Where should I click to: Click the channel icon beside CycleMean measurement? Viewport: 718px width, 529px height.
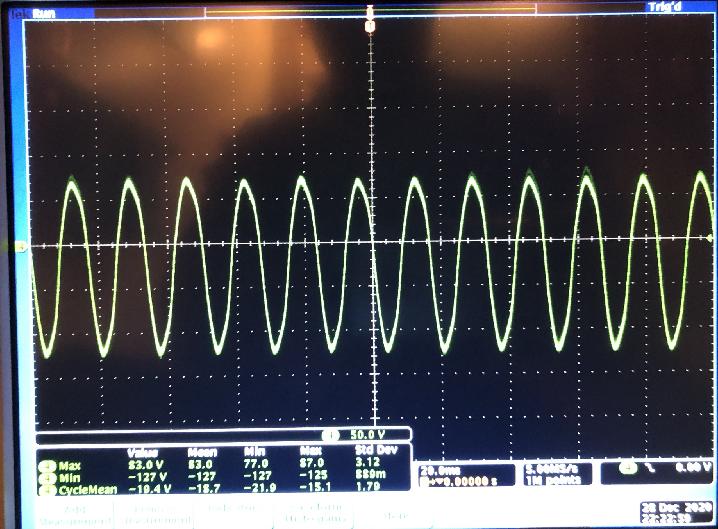tap(47, 490)
